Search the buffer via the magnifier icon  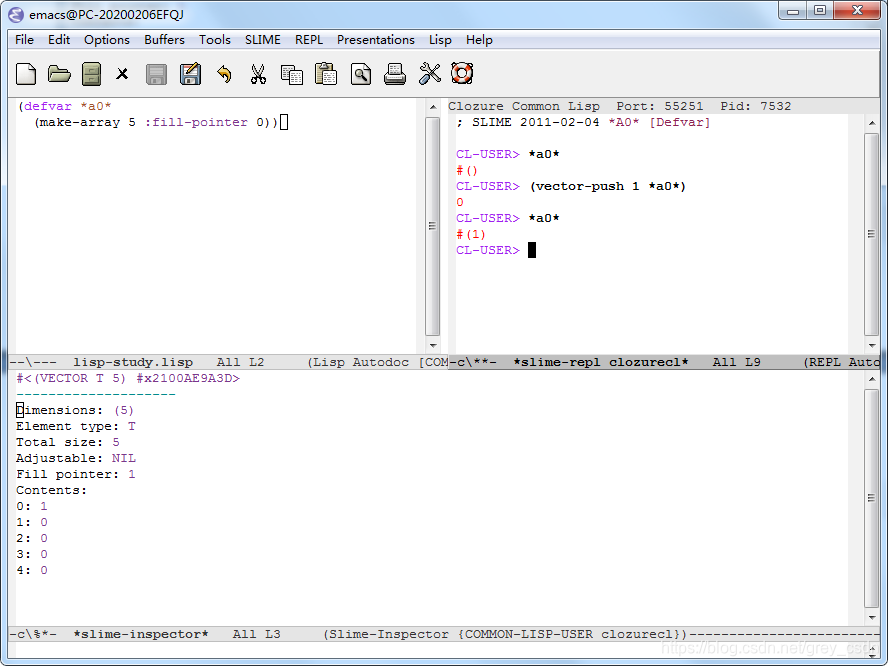click(x=360, y=73)
